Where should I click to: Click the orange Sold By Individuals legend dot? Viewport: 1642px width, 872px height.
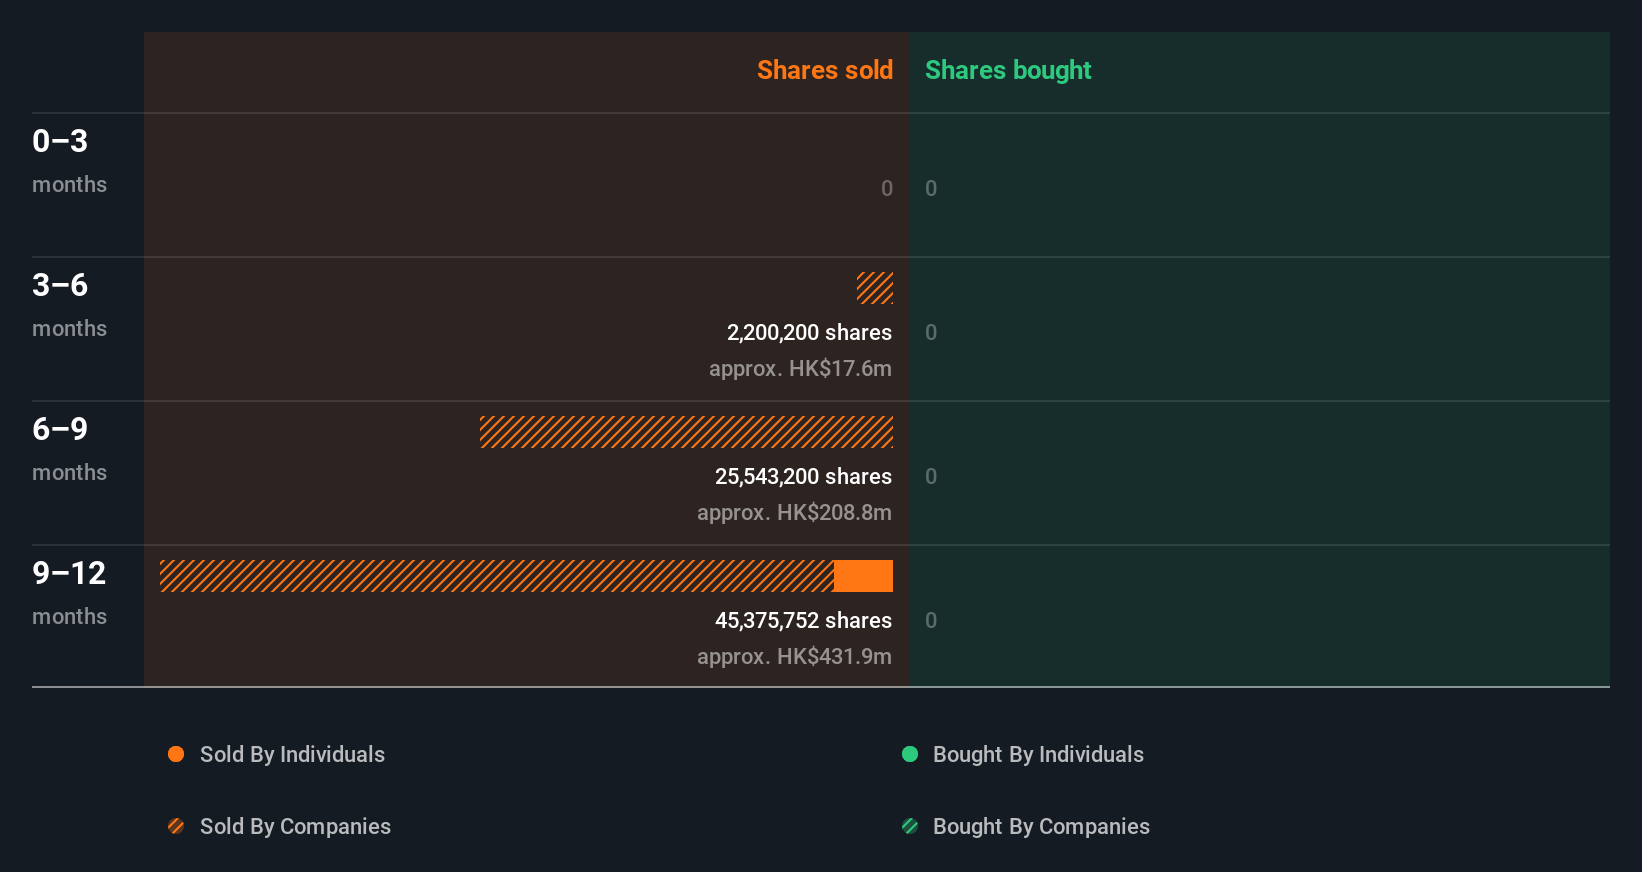click(176, 754)
